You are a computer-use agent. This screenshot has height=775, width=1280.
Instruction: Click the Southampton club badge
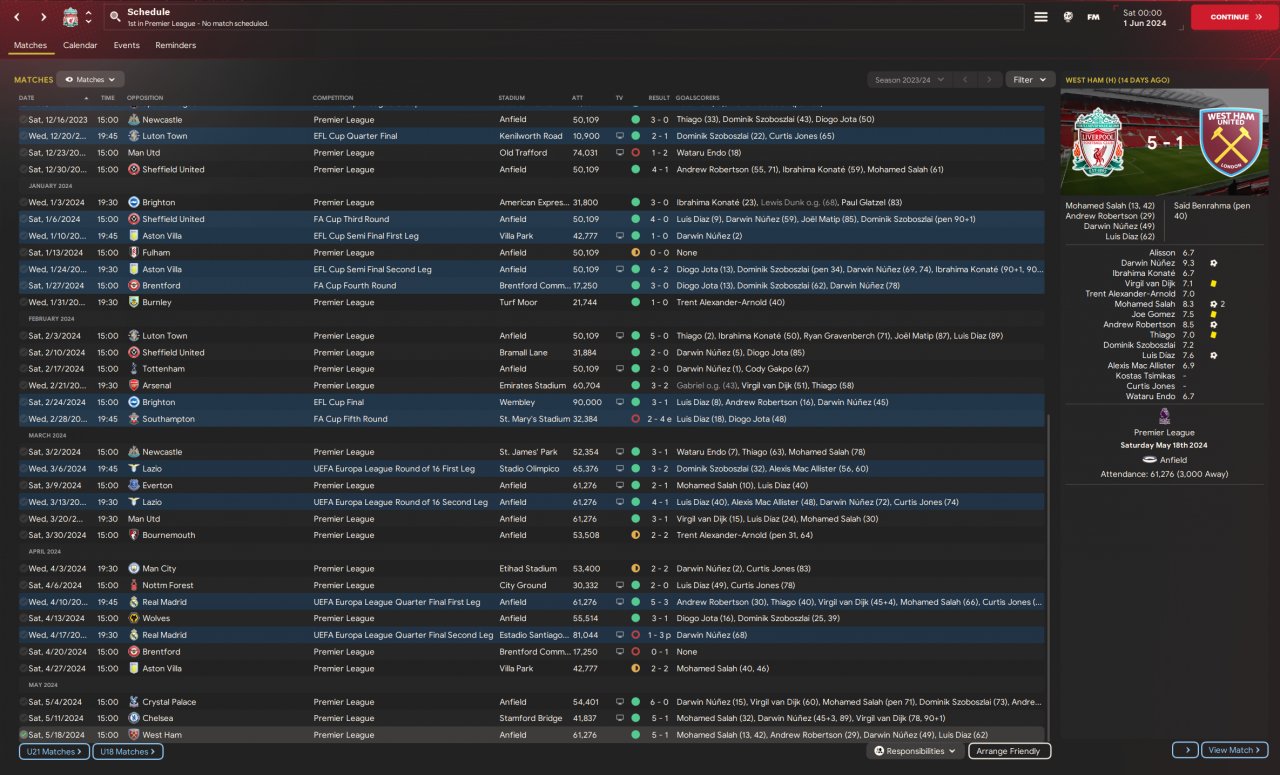click(x=134, y=419)
